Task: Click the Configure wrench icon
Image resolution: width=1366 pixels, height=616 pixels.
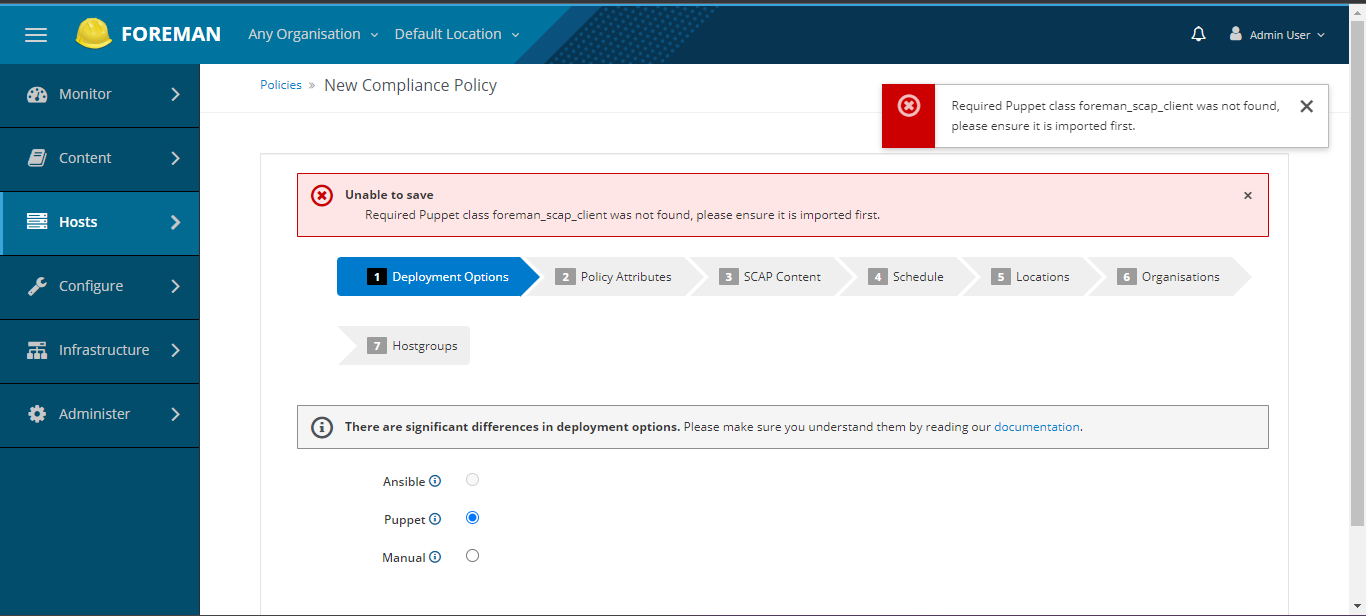Action: coord(37,286)
